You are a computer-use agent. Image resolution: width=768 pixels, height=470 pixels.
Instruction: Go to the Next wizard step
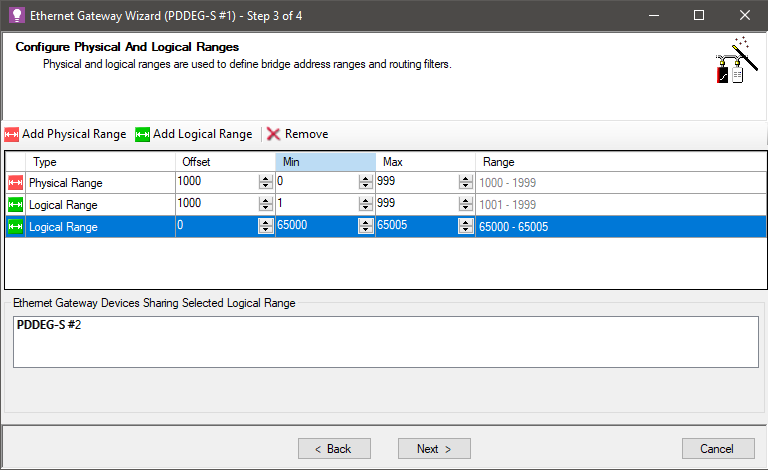434,449
